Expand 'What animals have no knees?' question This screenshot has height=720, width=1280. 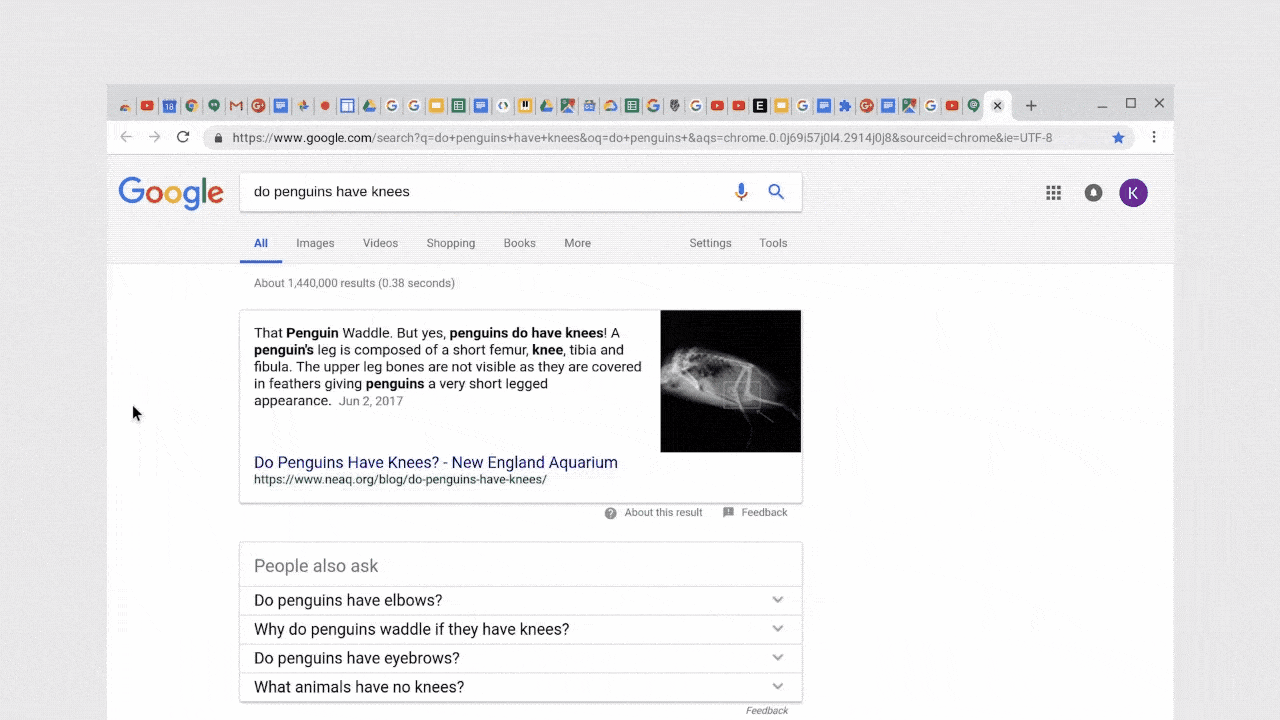pos(520,687)
